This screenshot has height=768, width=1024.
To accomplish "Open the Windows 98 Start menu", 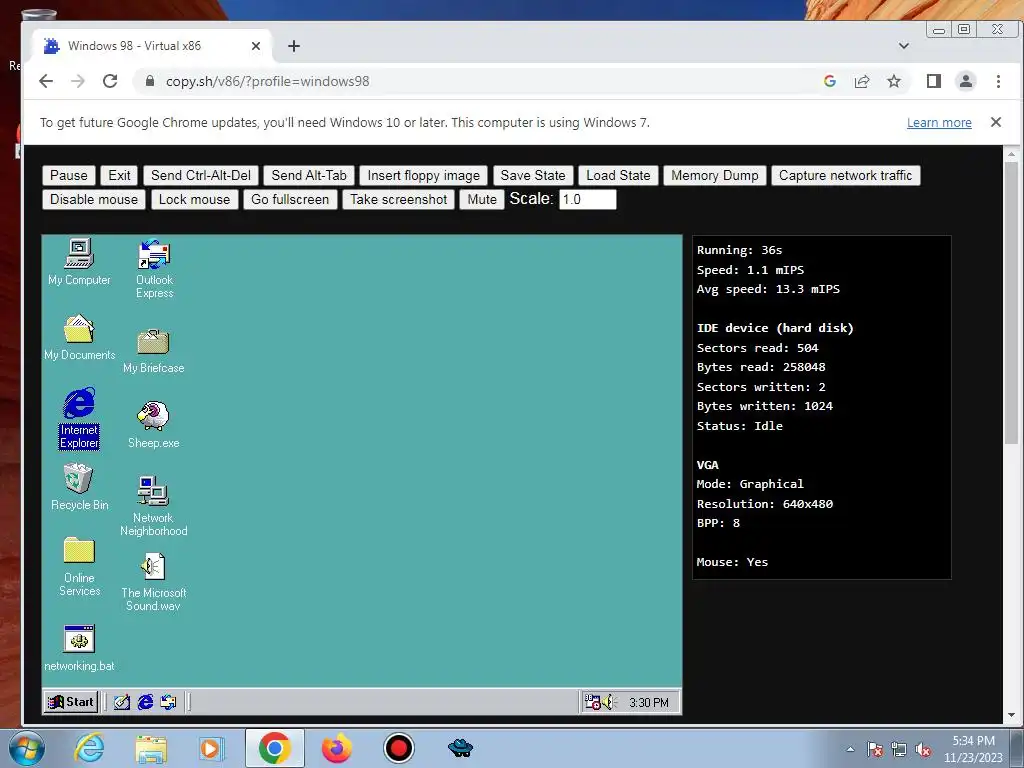I will pos(71,702).
